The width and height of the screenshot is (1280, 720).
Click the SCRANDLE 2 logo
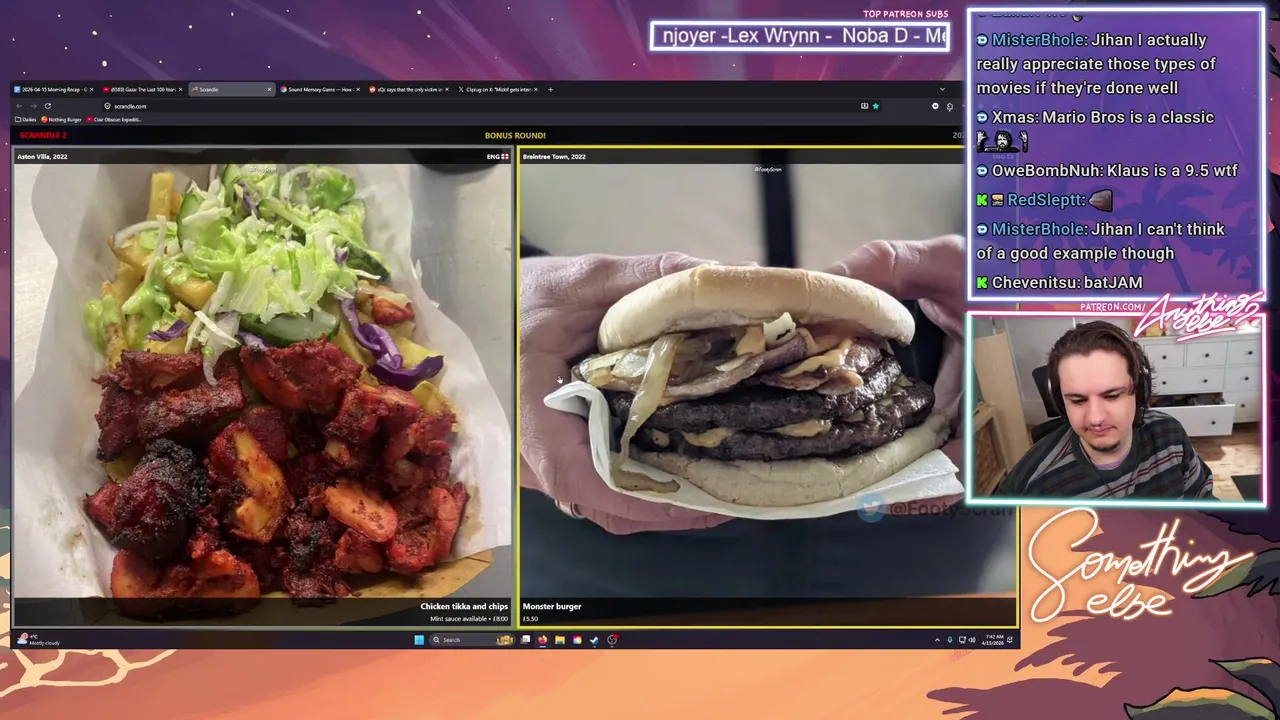[x=42, y=135]
